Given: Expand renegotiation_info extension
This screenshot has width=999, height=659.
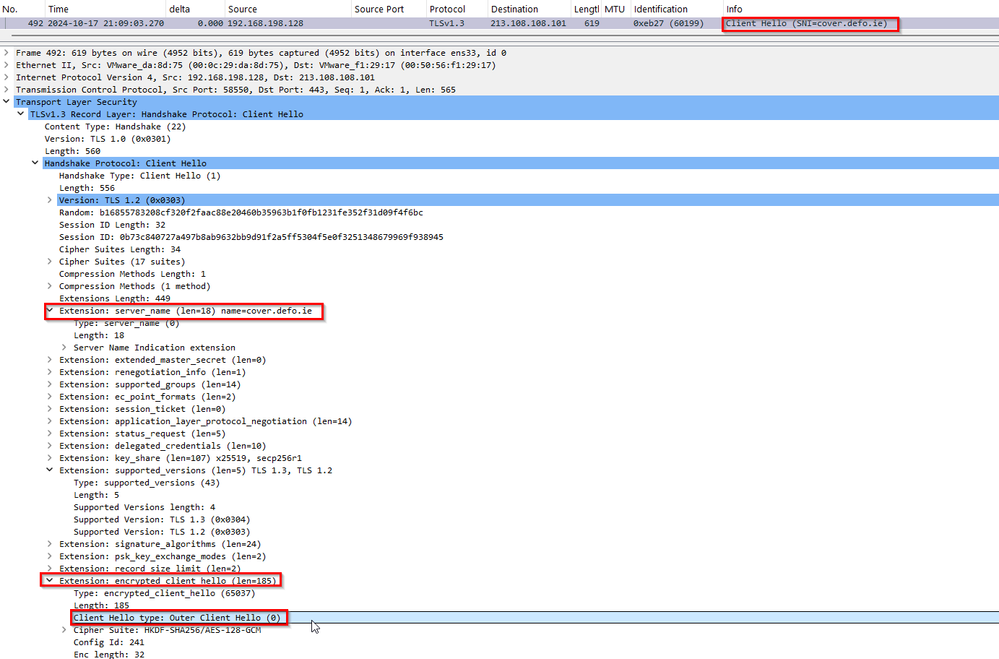Looking at the screenshot, I should (x=49, y=372).
